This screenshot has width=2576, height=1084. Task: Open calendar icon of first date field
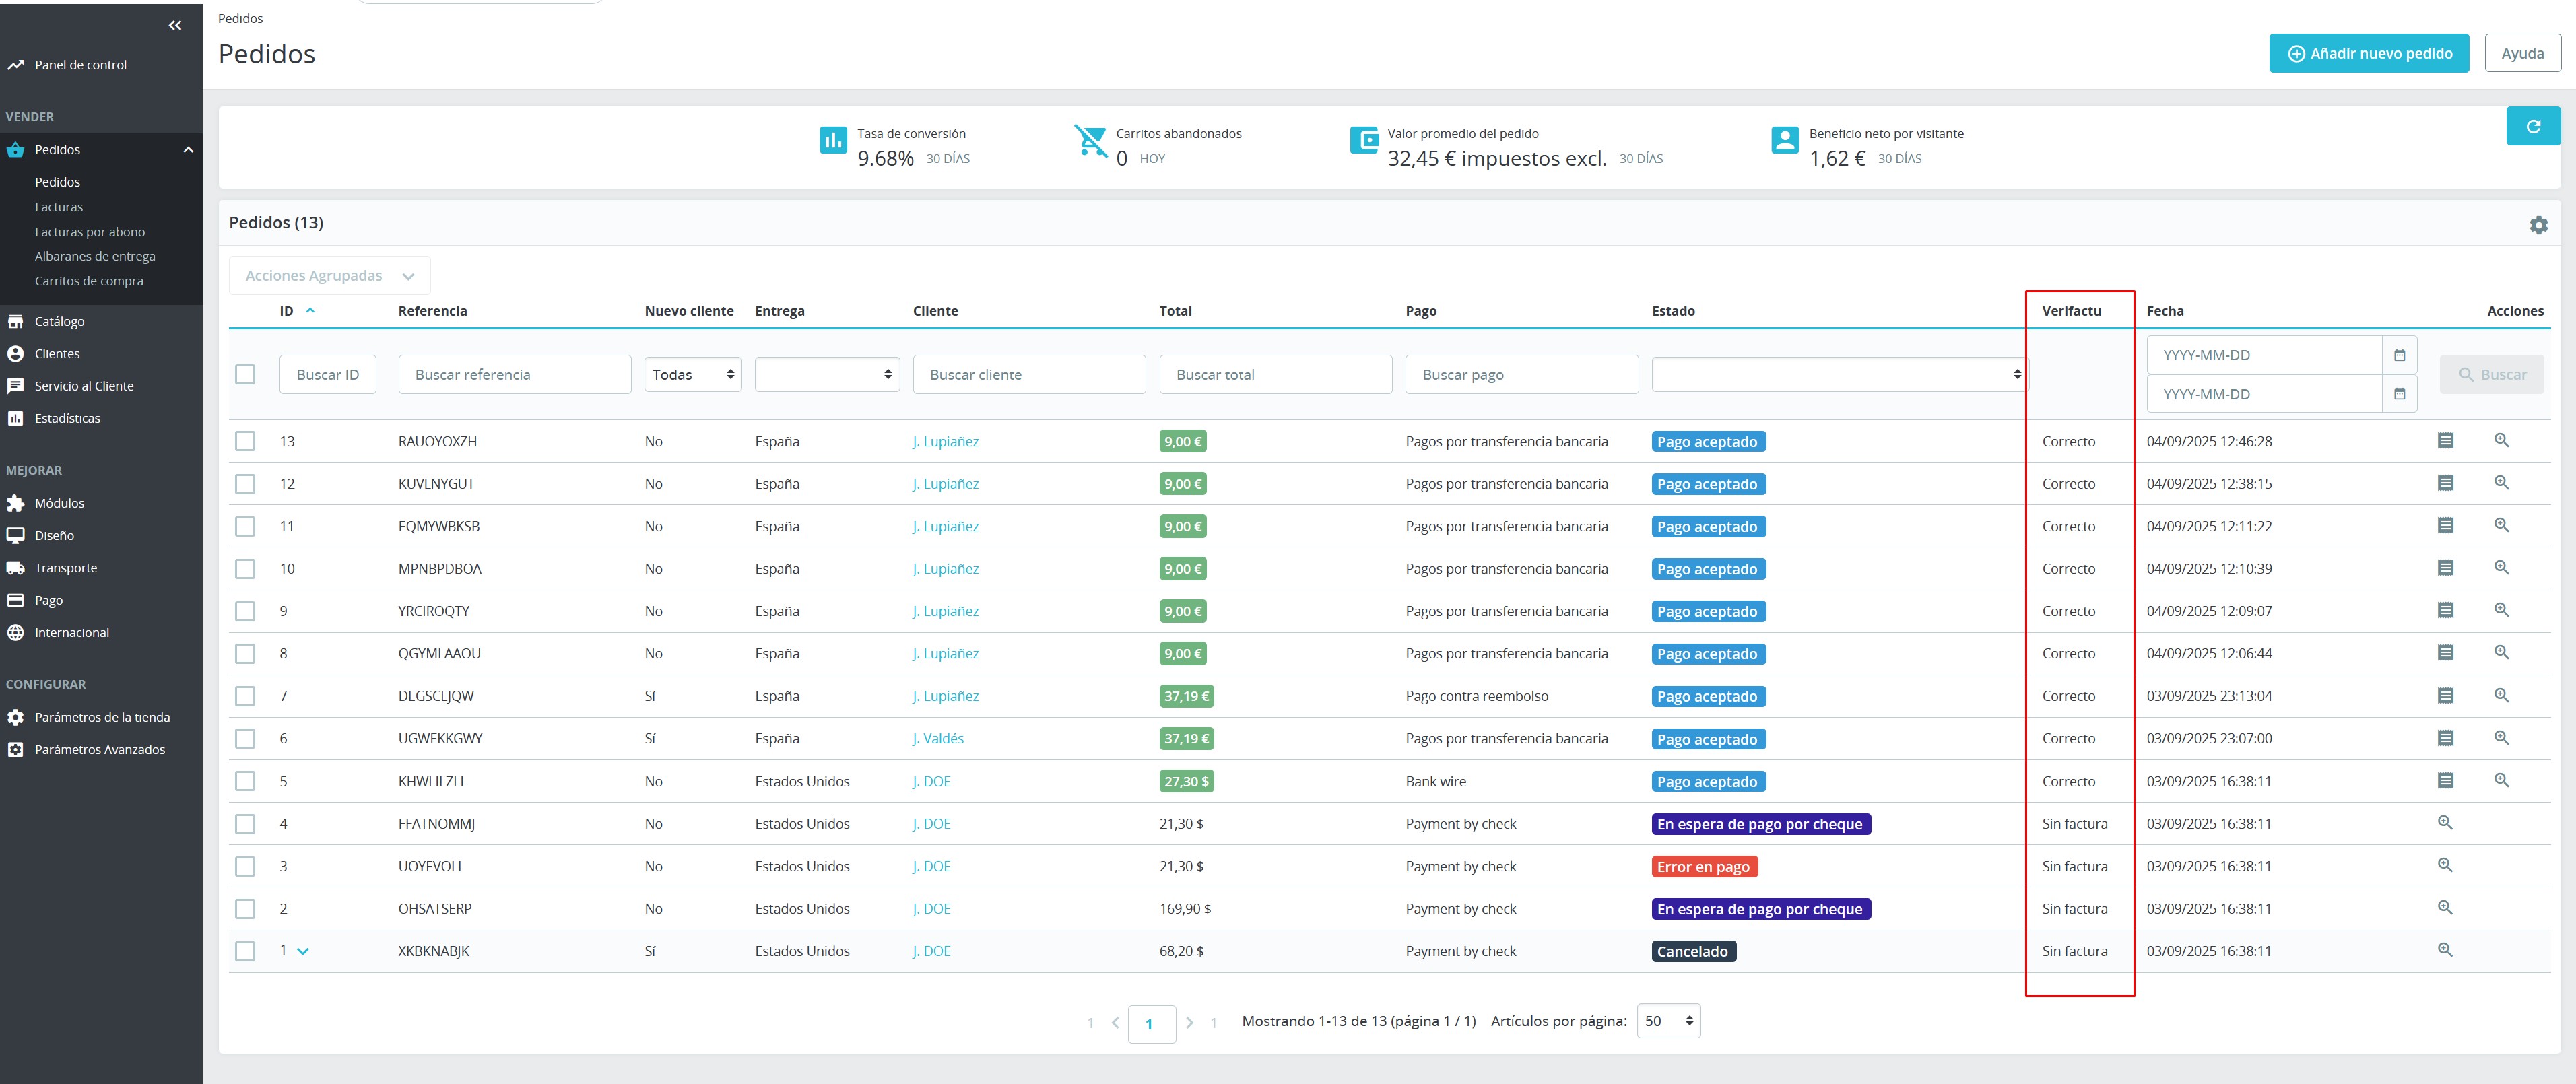point(2399,355)
